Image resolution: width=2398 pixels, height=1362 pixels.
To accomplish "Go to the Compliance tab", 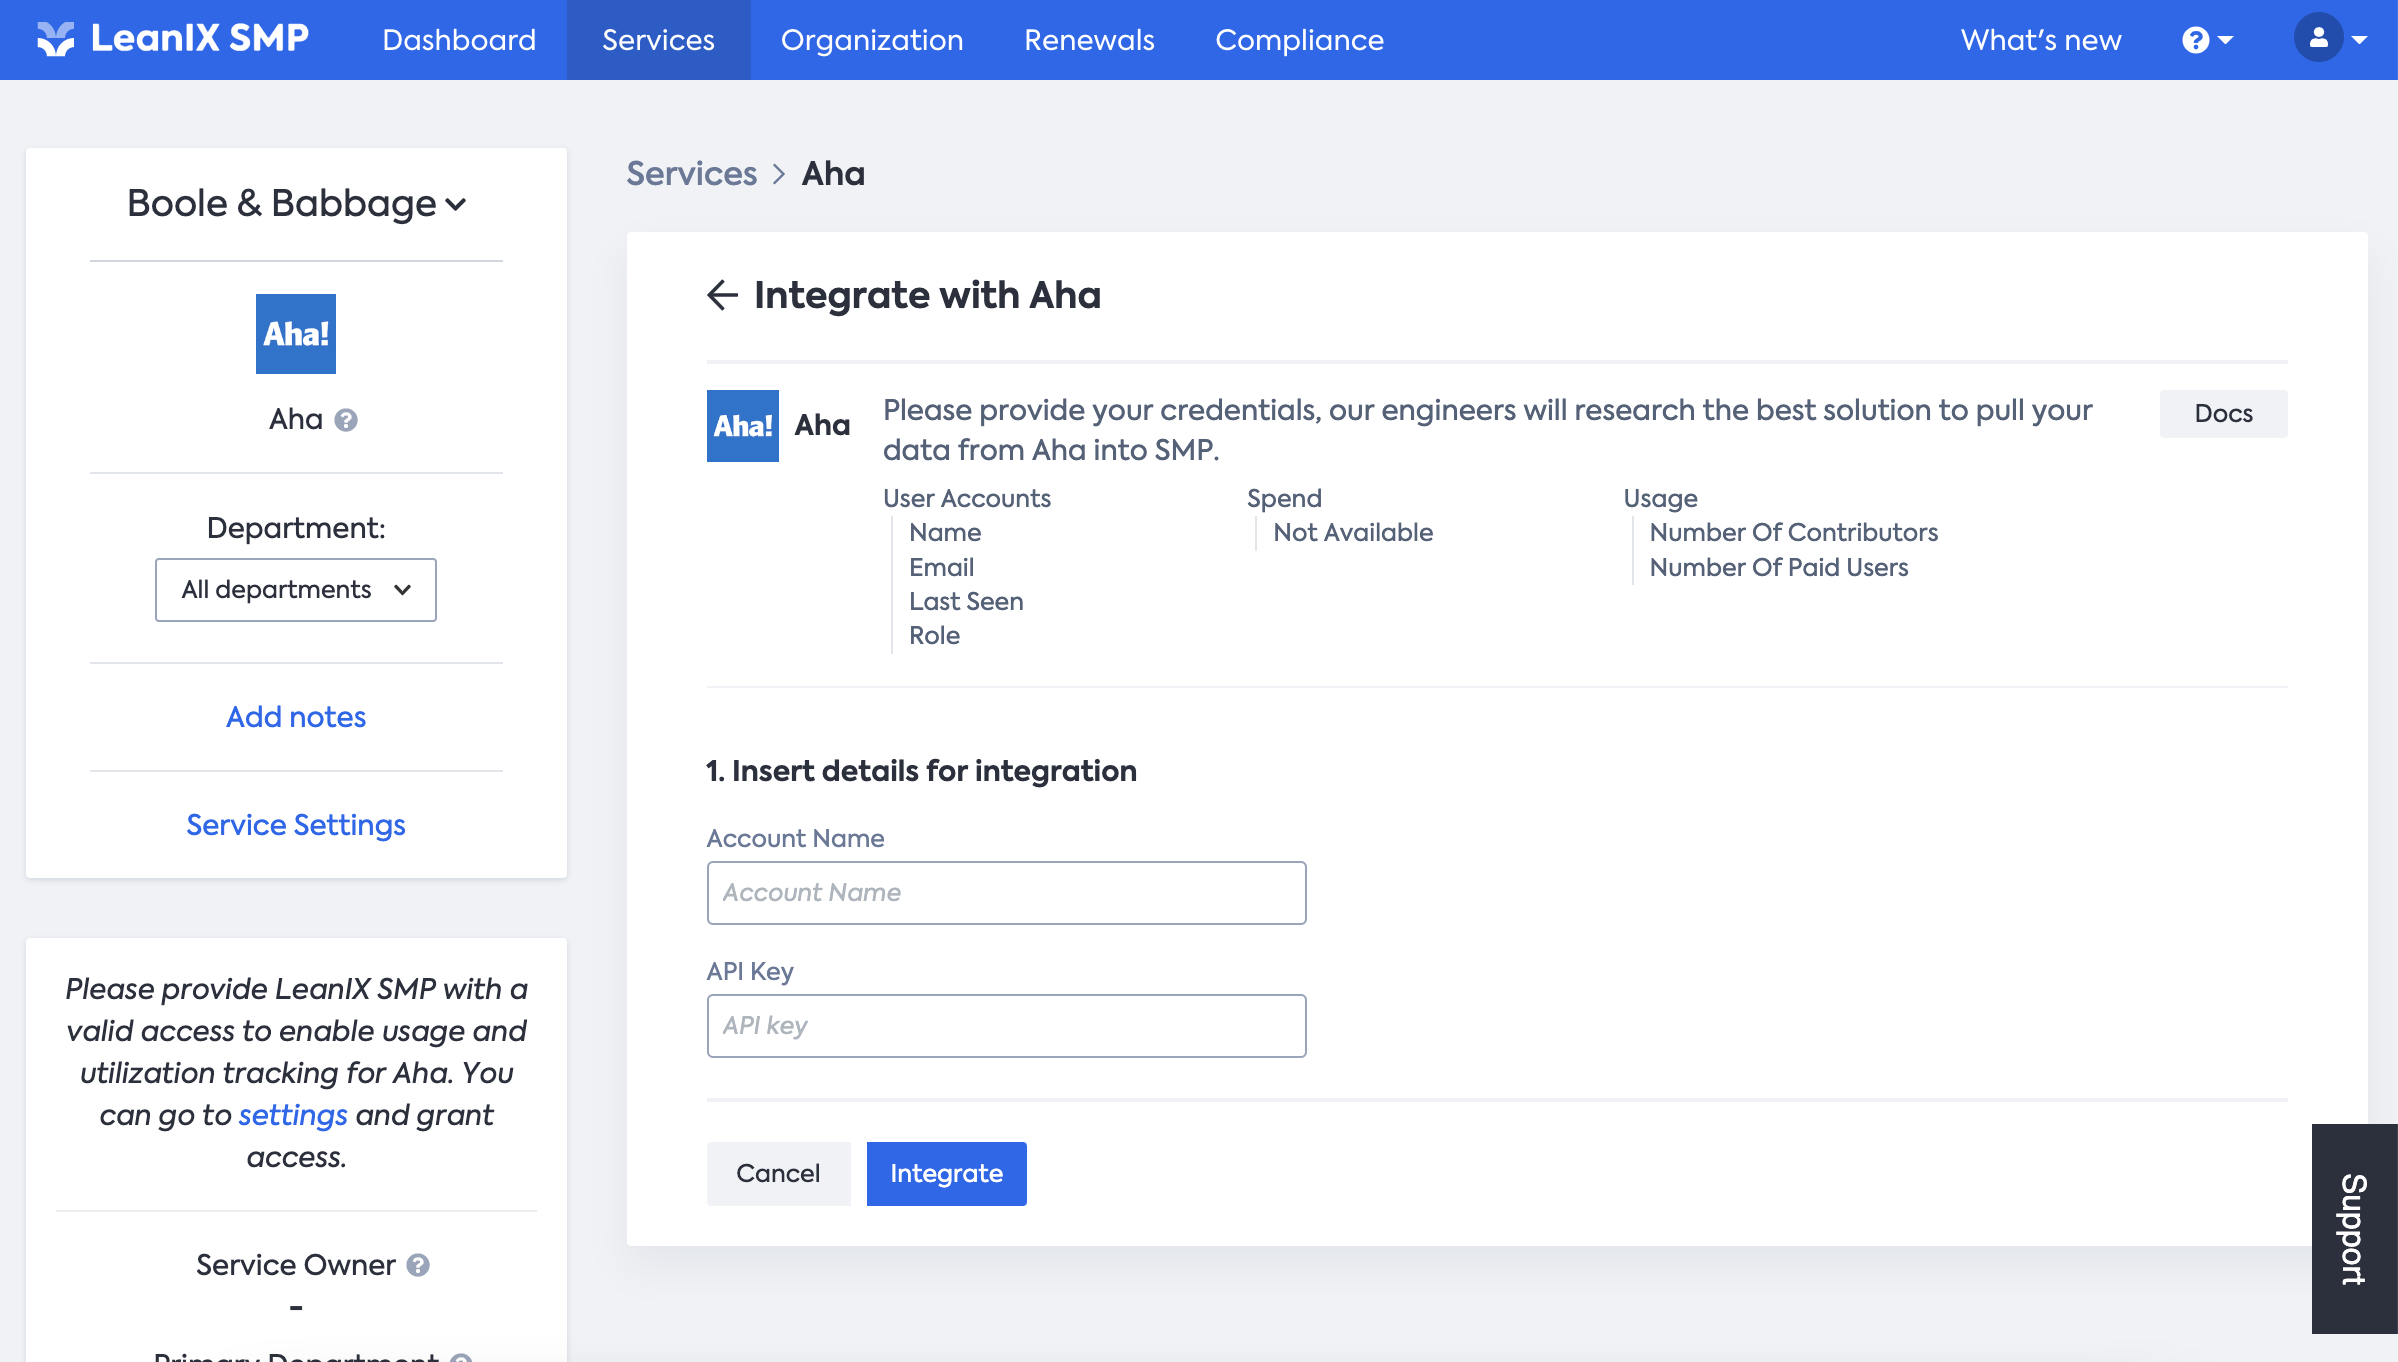I will (x=1299, y=40).
